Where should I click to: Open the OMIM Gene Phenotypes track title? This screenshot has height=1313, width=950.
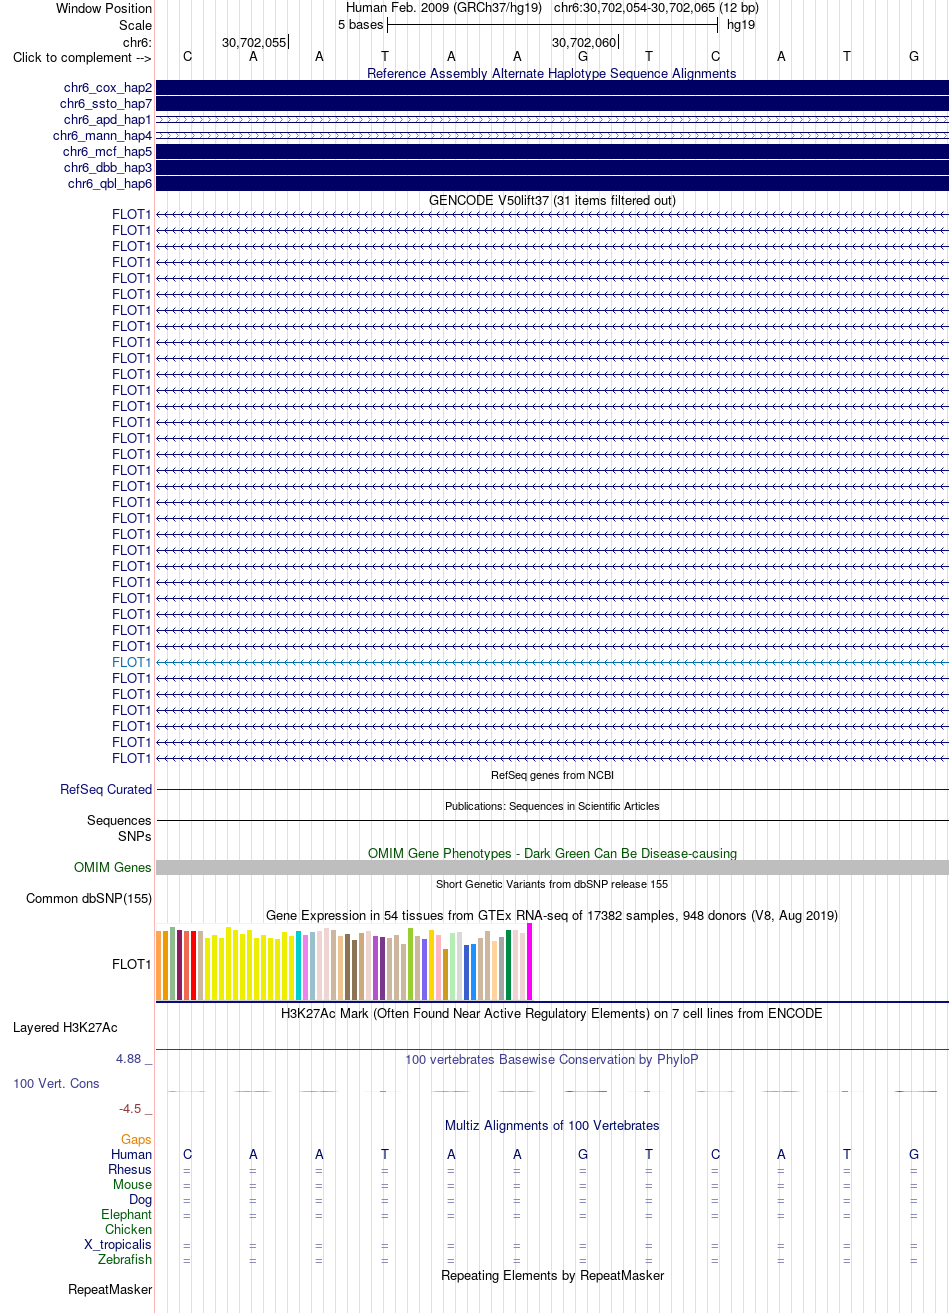coord(552,853)
